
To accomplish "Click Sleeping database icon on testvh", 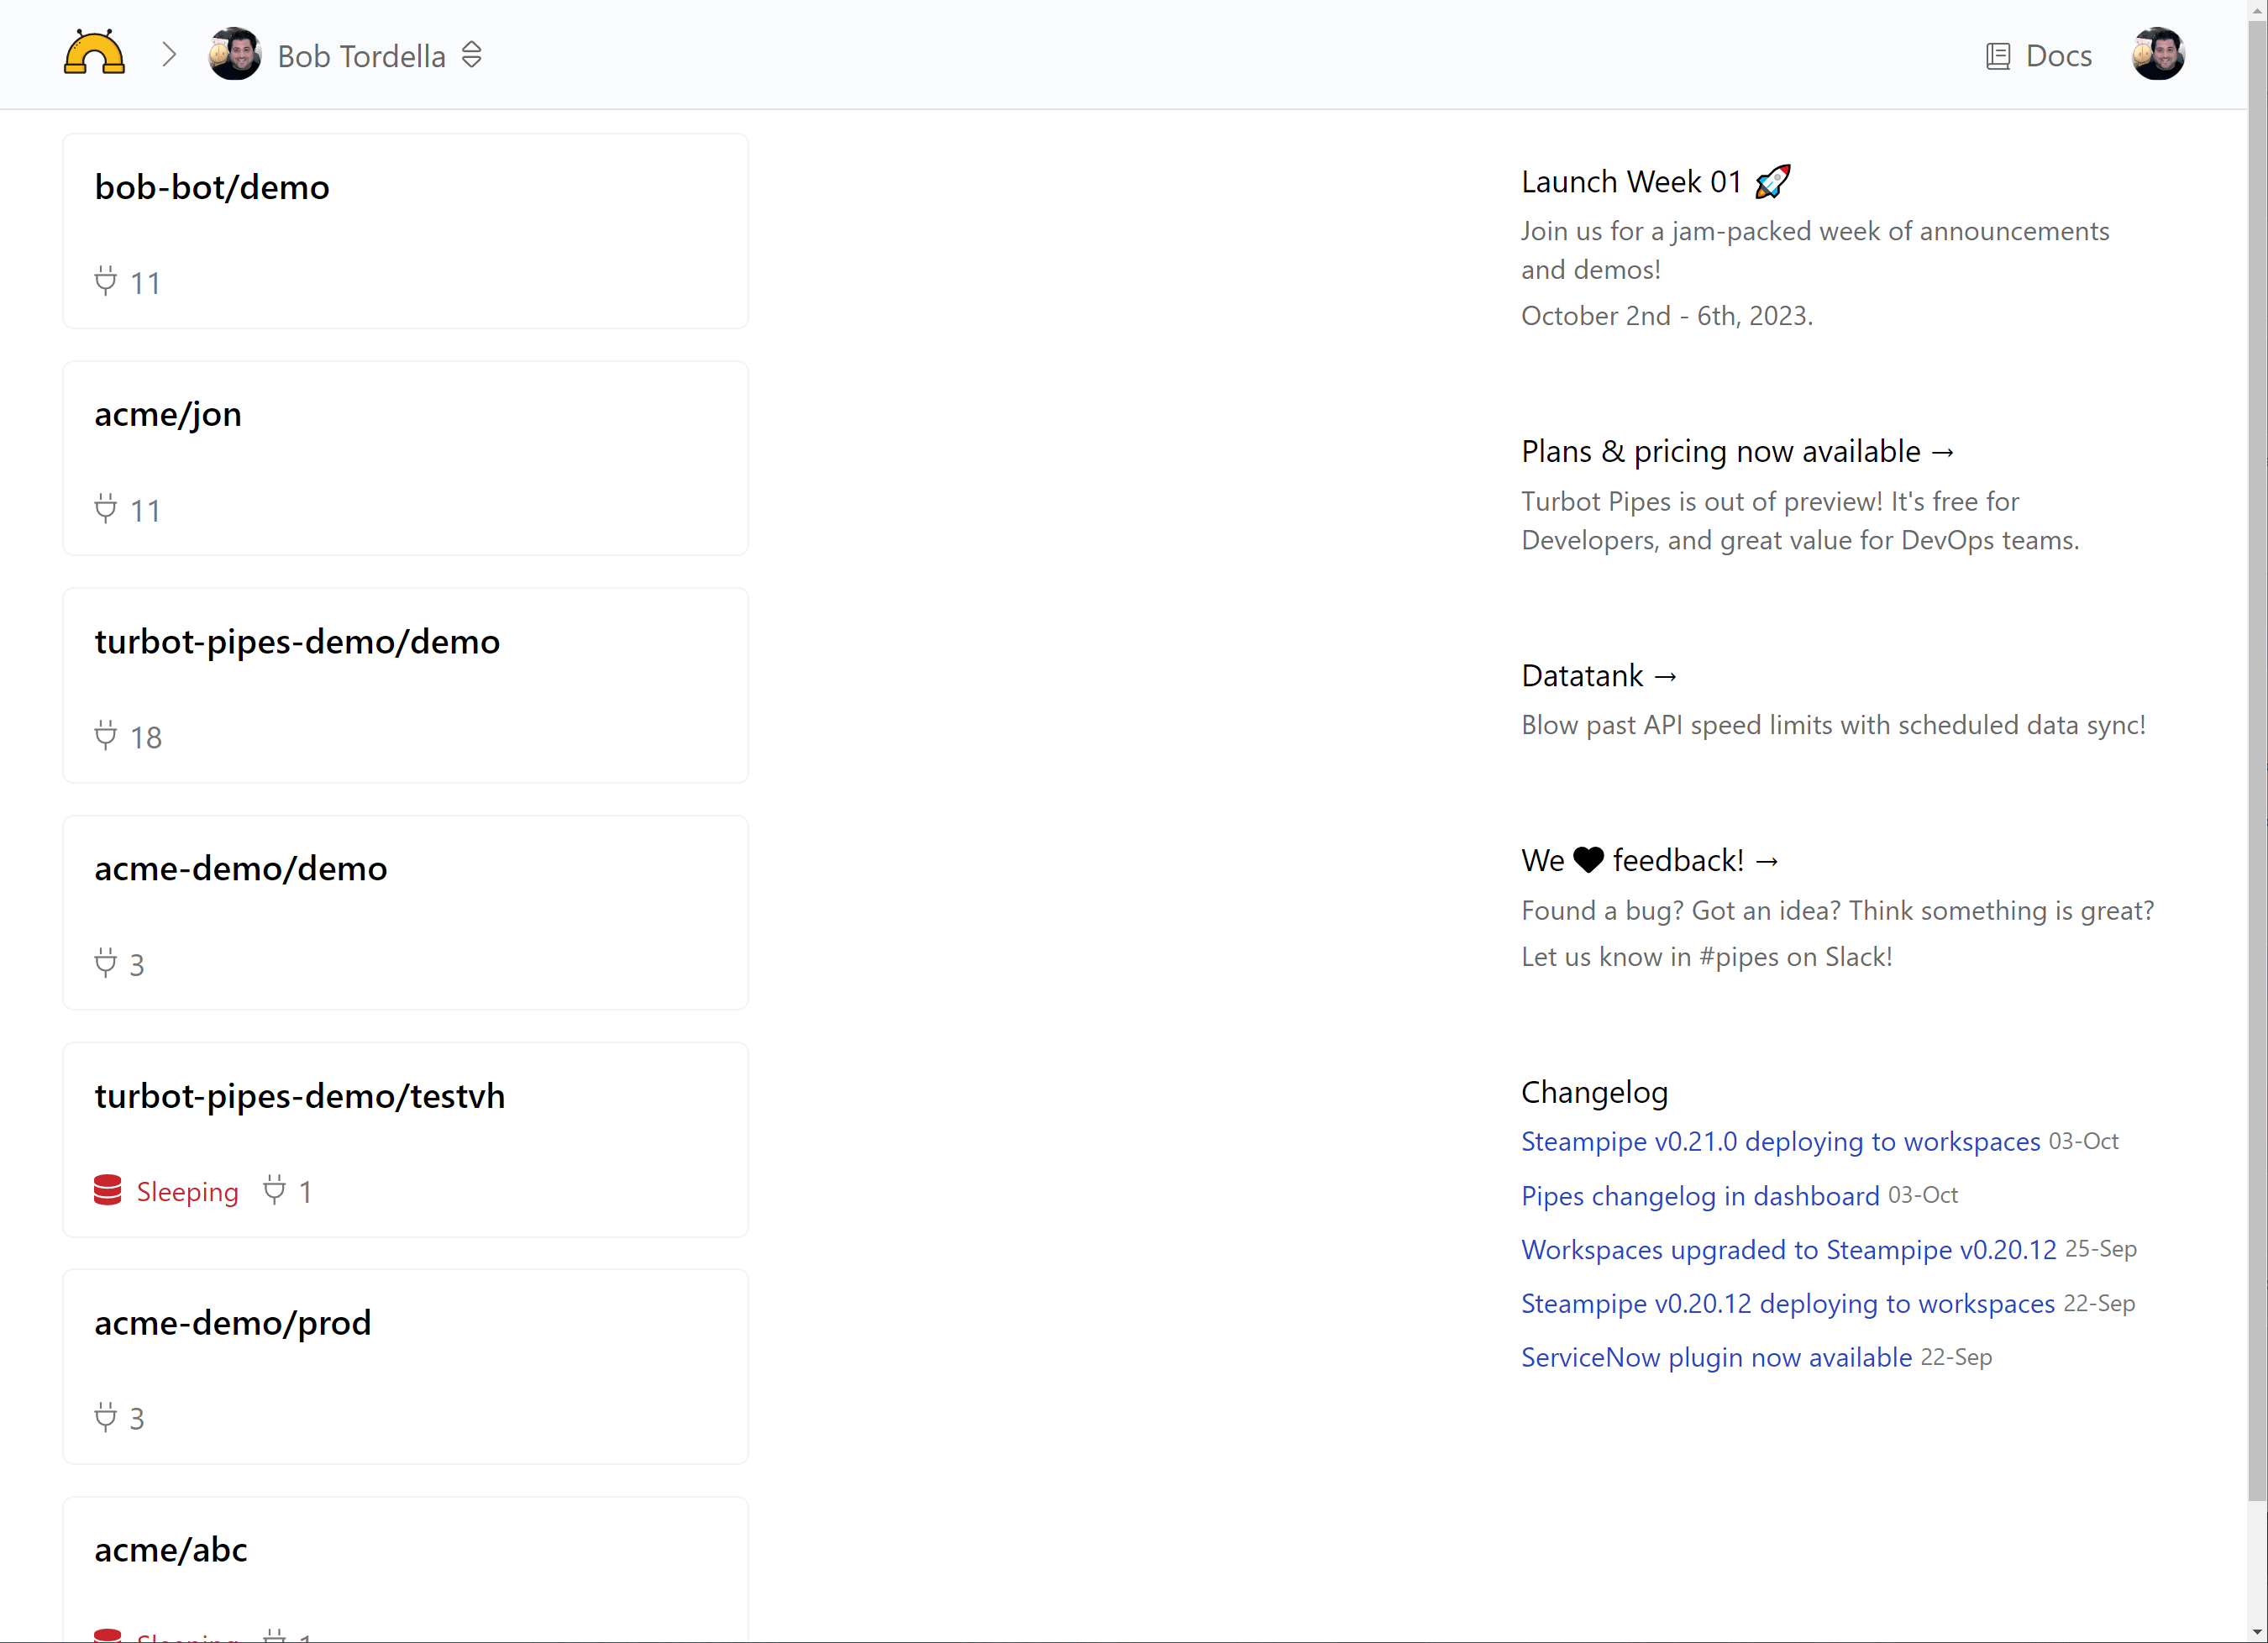I will 108,1190.
